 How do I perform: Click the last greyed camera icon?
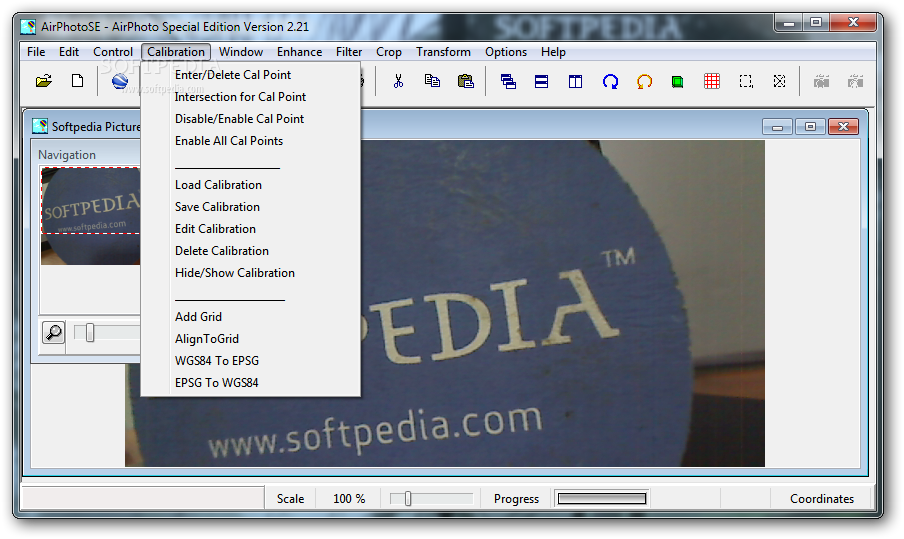point(856,82)
